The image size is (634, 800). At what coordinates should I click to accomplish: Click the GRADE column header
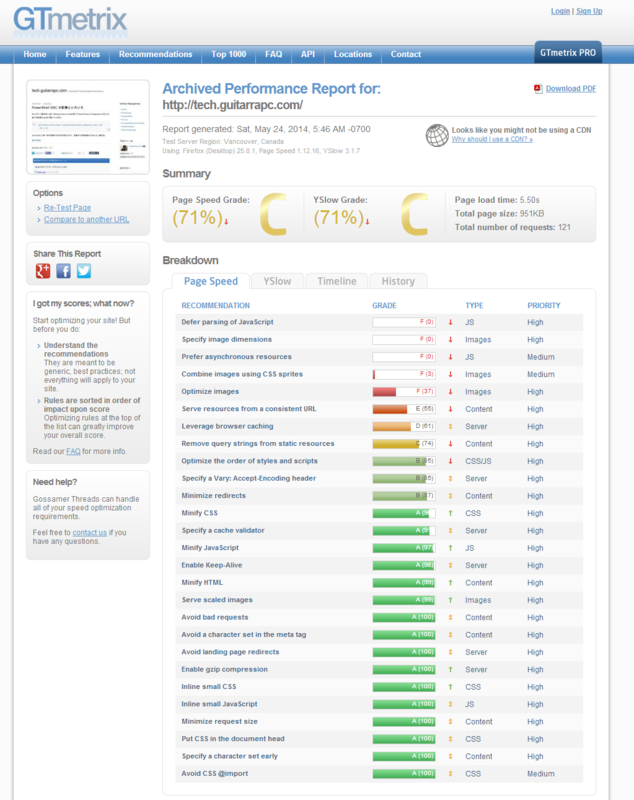pyautogui.click(x=384, y=306)
